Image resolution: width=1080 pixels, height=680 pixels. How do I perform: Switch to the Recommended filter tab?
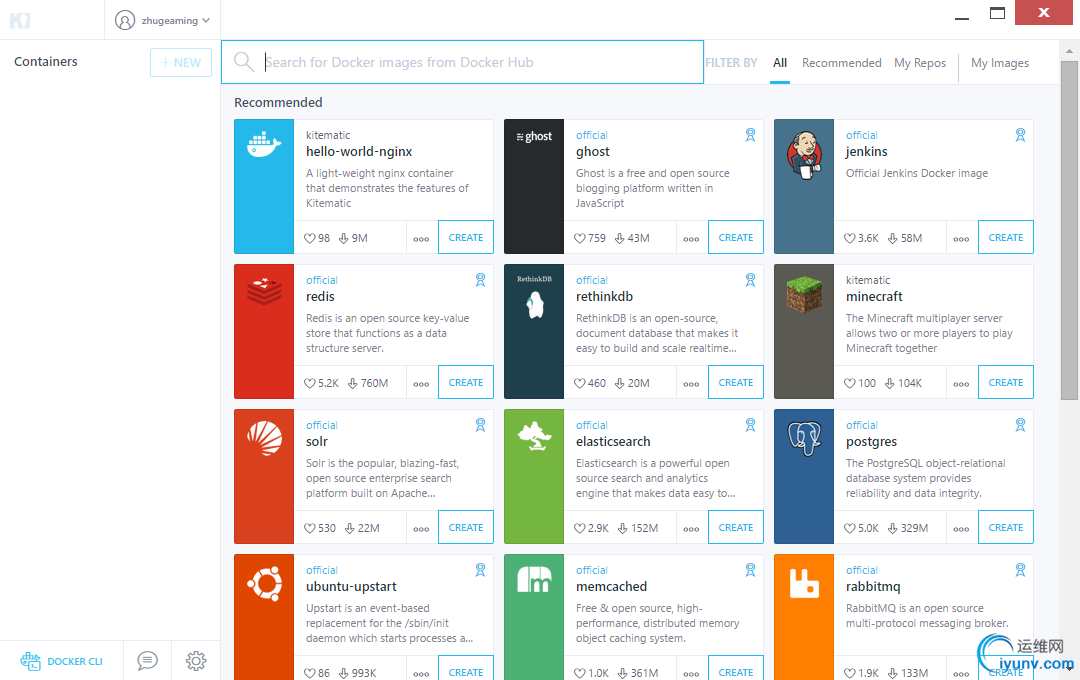point(842,63)
